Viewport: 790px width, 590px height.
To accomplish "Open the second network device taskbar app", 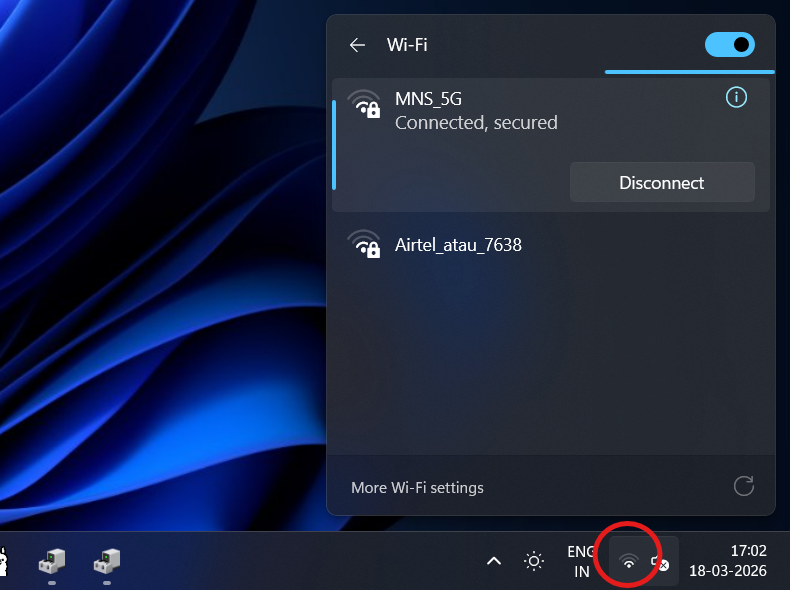I will (106, 562).
